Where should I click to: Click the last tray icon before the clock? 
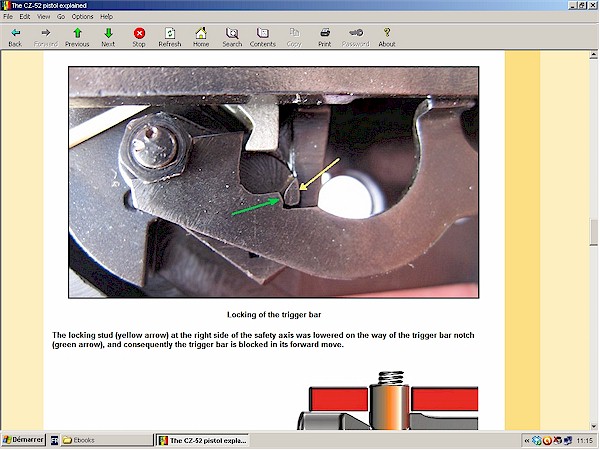coord(568,441)
